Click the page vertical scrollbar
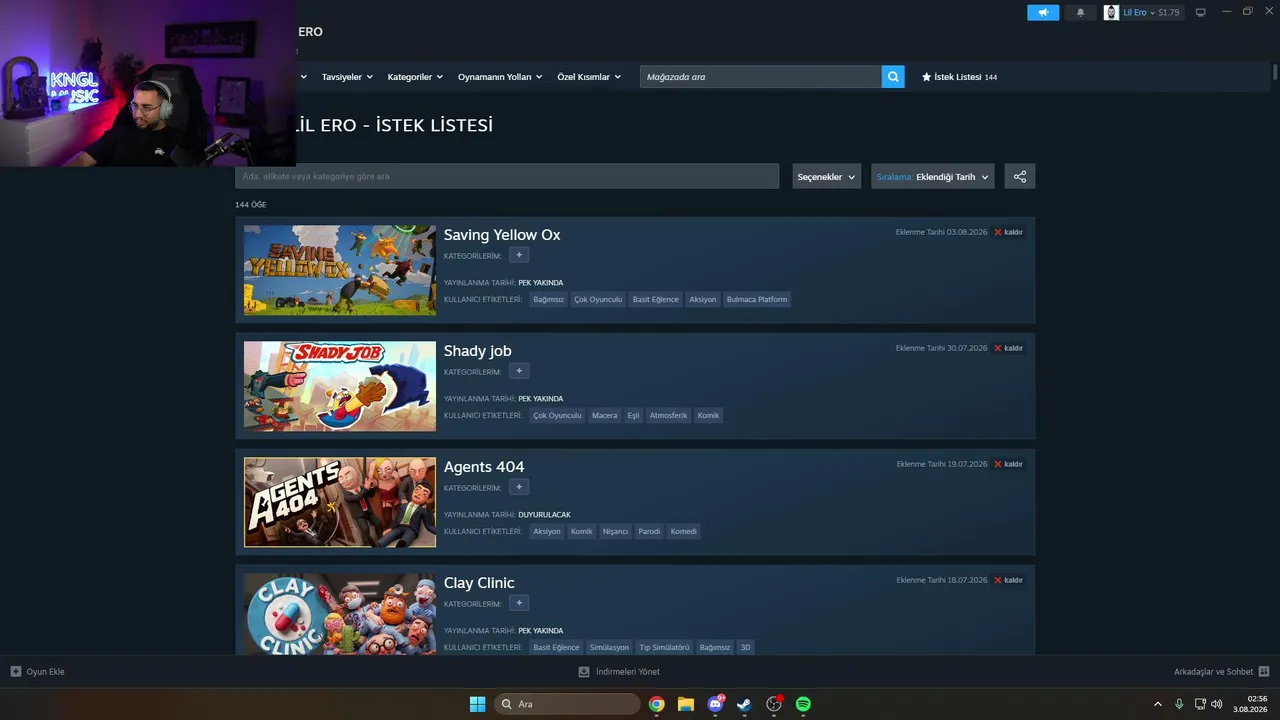The height and width of the screenshot is (720, 1280). click(x=1275, y=72)
